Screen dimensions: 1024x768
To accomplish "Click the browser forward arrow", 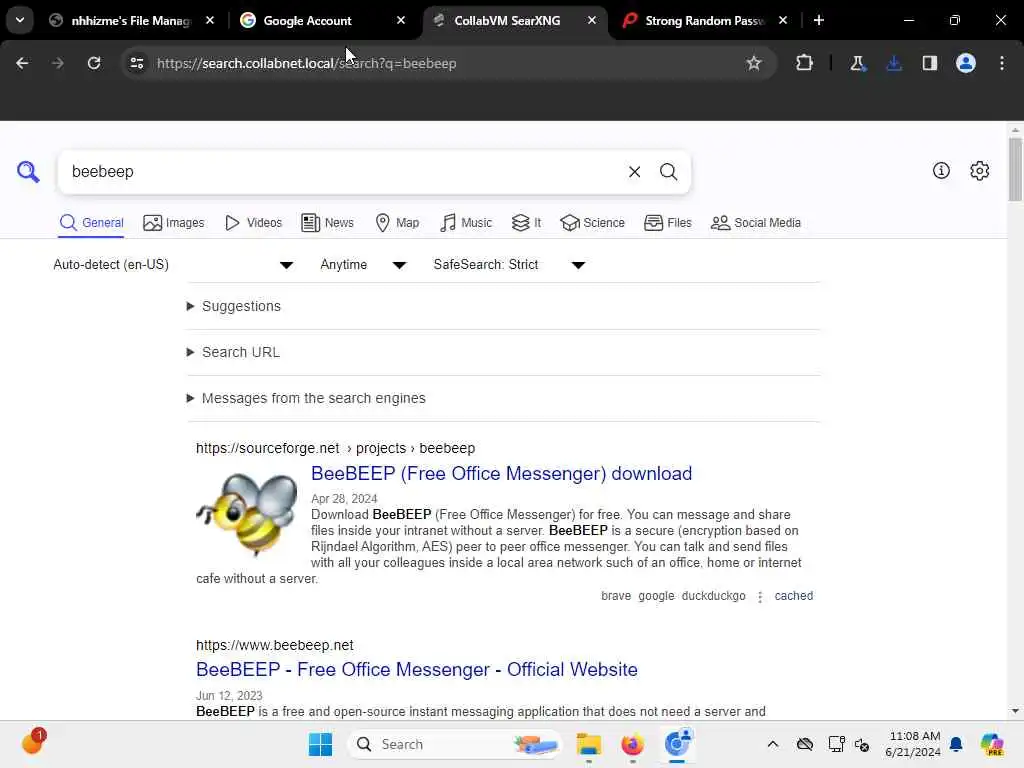I will point(57,63).
